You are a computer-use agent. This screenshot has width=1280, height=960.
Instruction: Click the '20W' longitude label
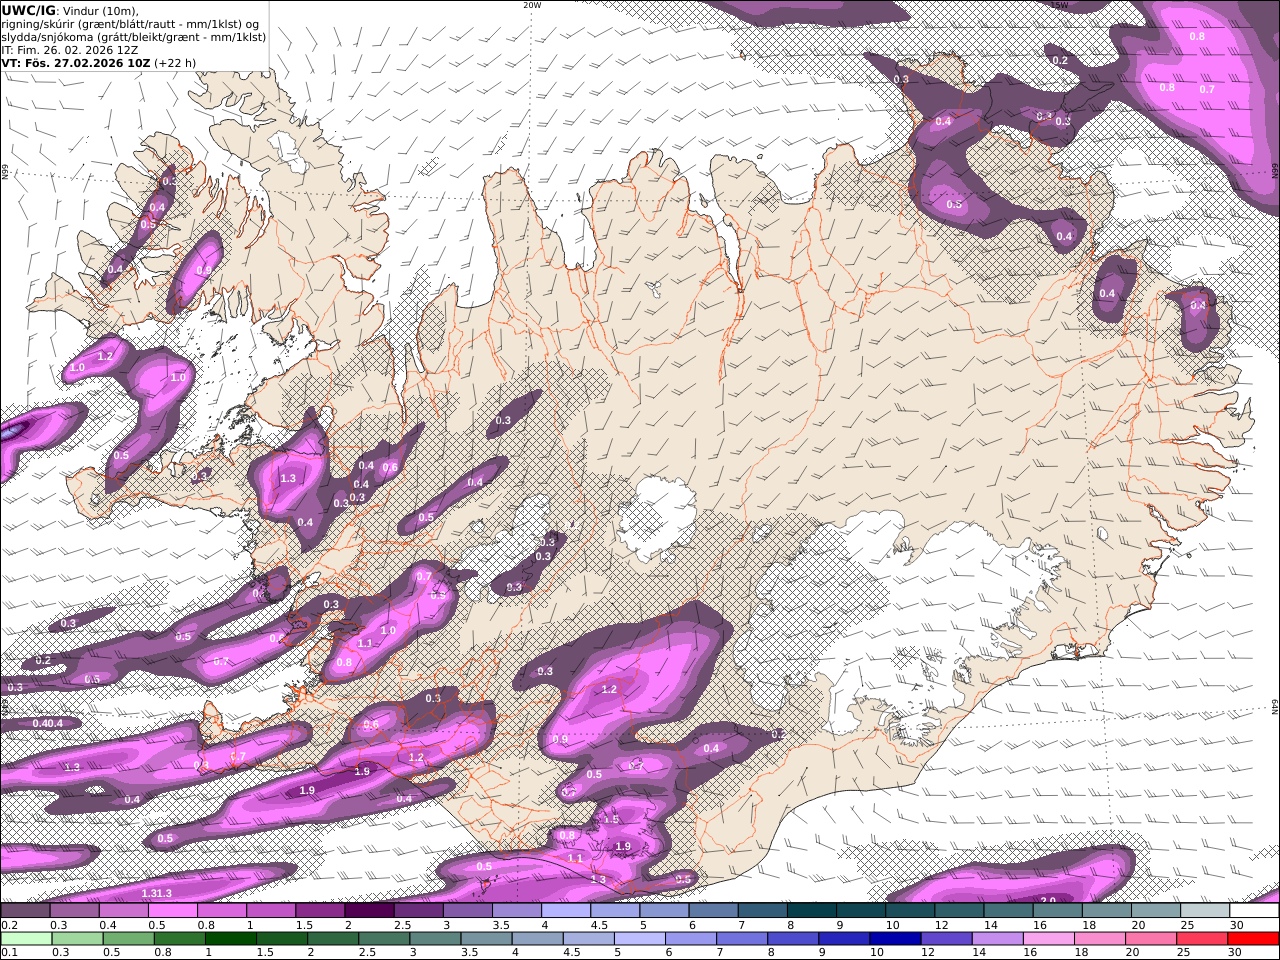[x=532, y=5]
